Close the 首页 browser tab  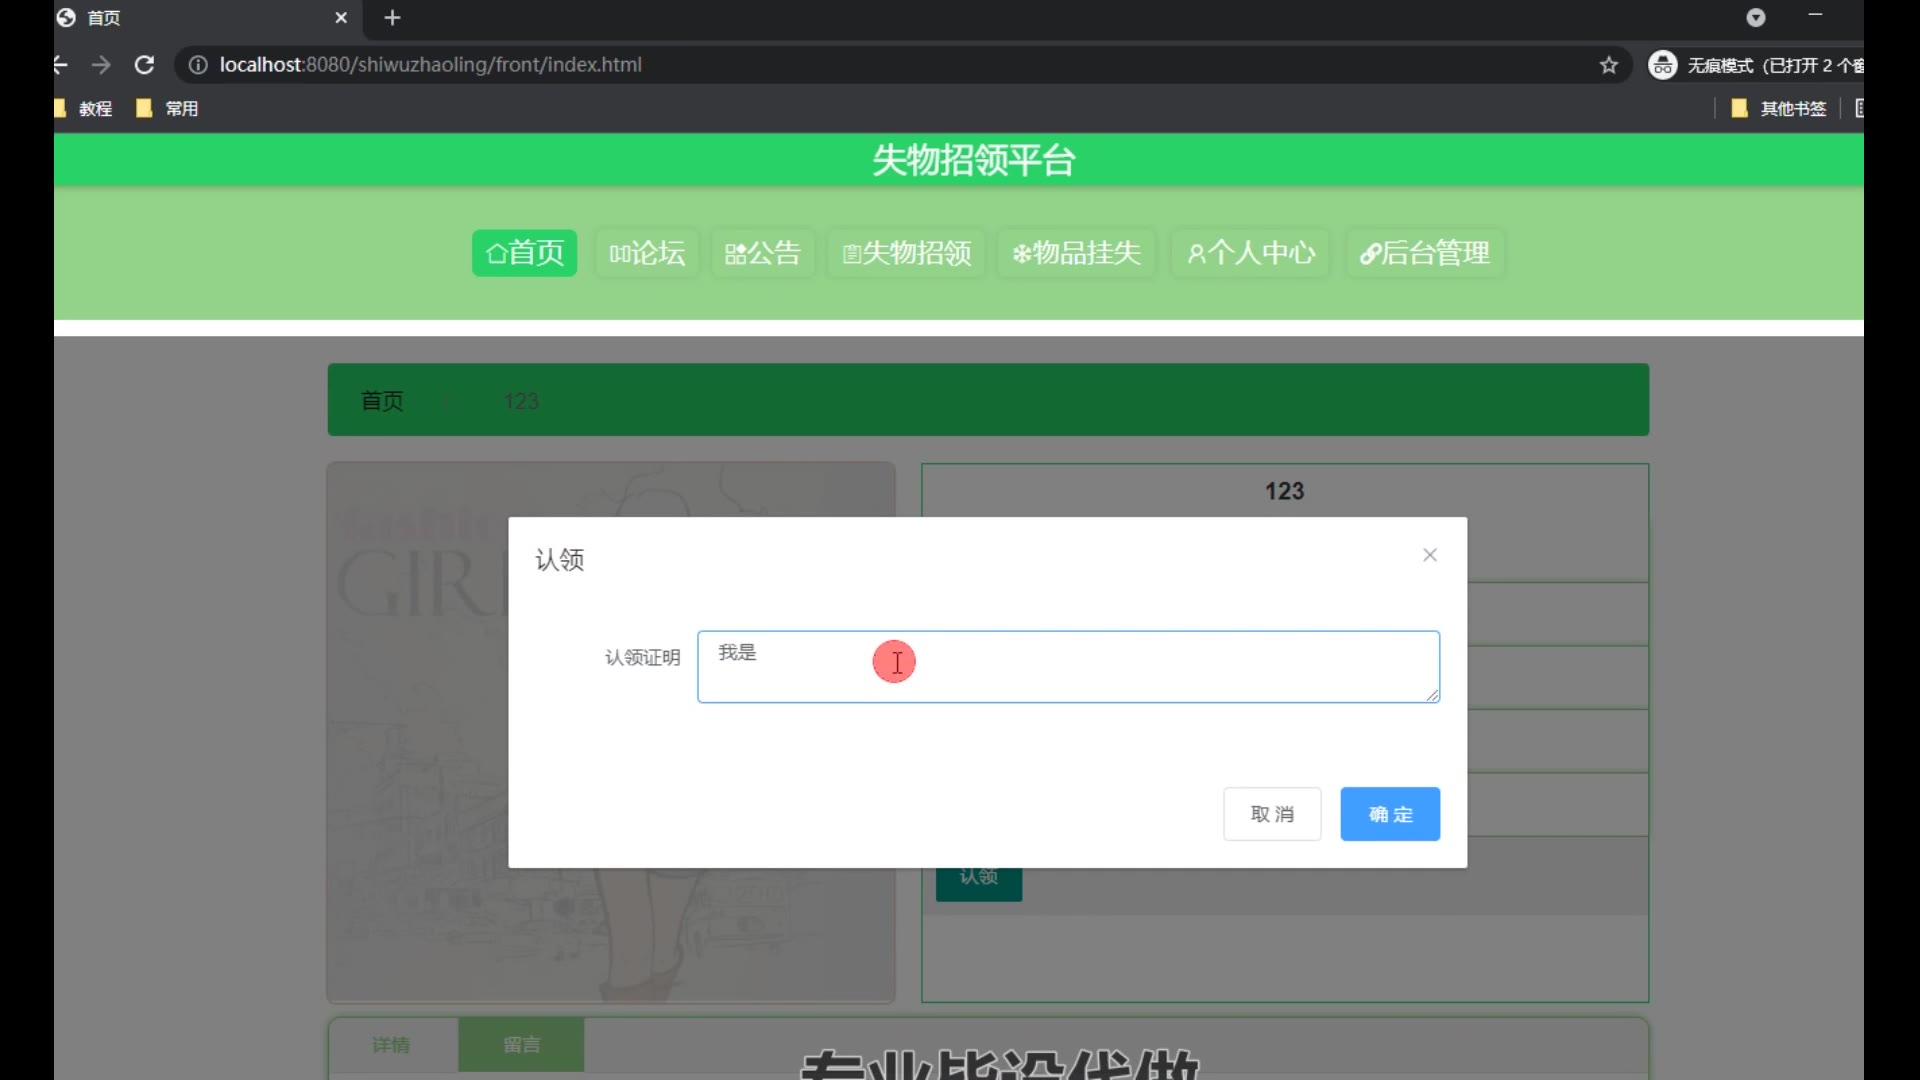pyautogui.click(x=341, y=18)
